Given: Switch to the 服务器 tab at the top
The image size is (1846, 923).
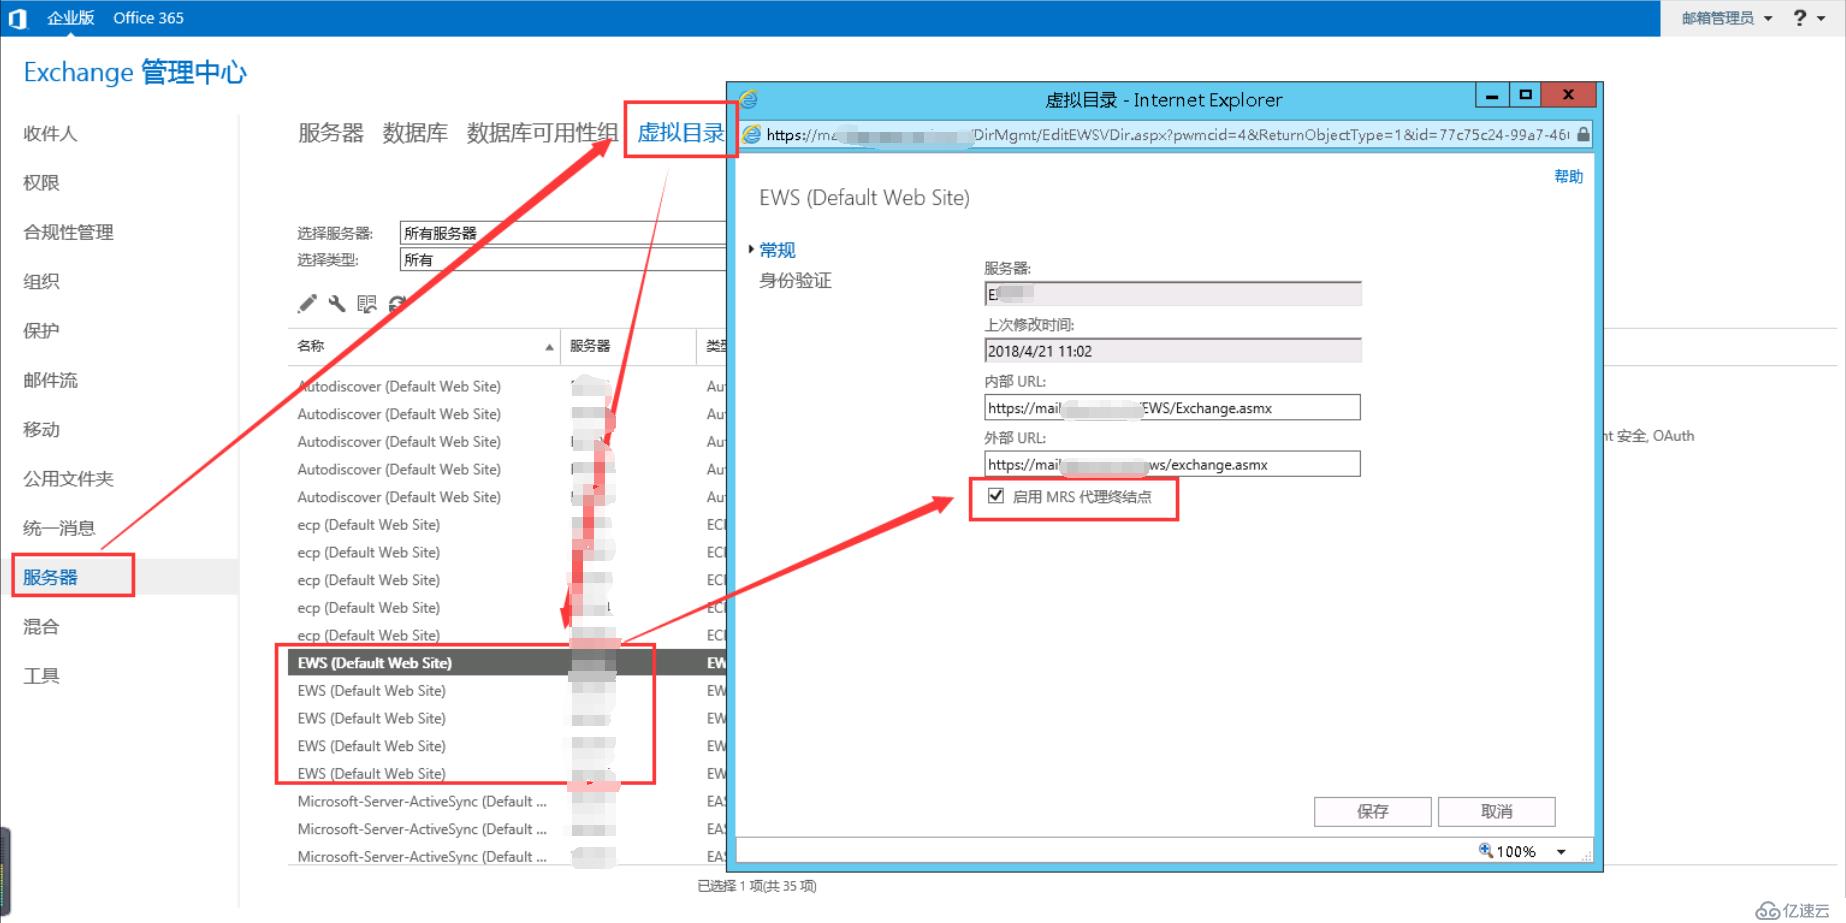Looking at the screenshot, I should (x=331, y=132).
